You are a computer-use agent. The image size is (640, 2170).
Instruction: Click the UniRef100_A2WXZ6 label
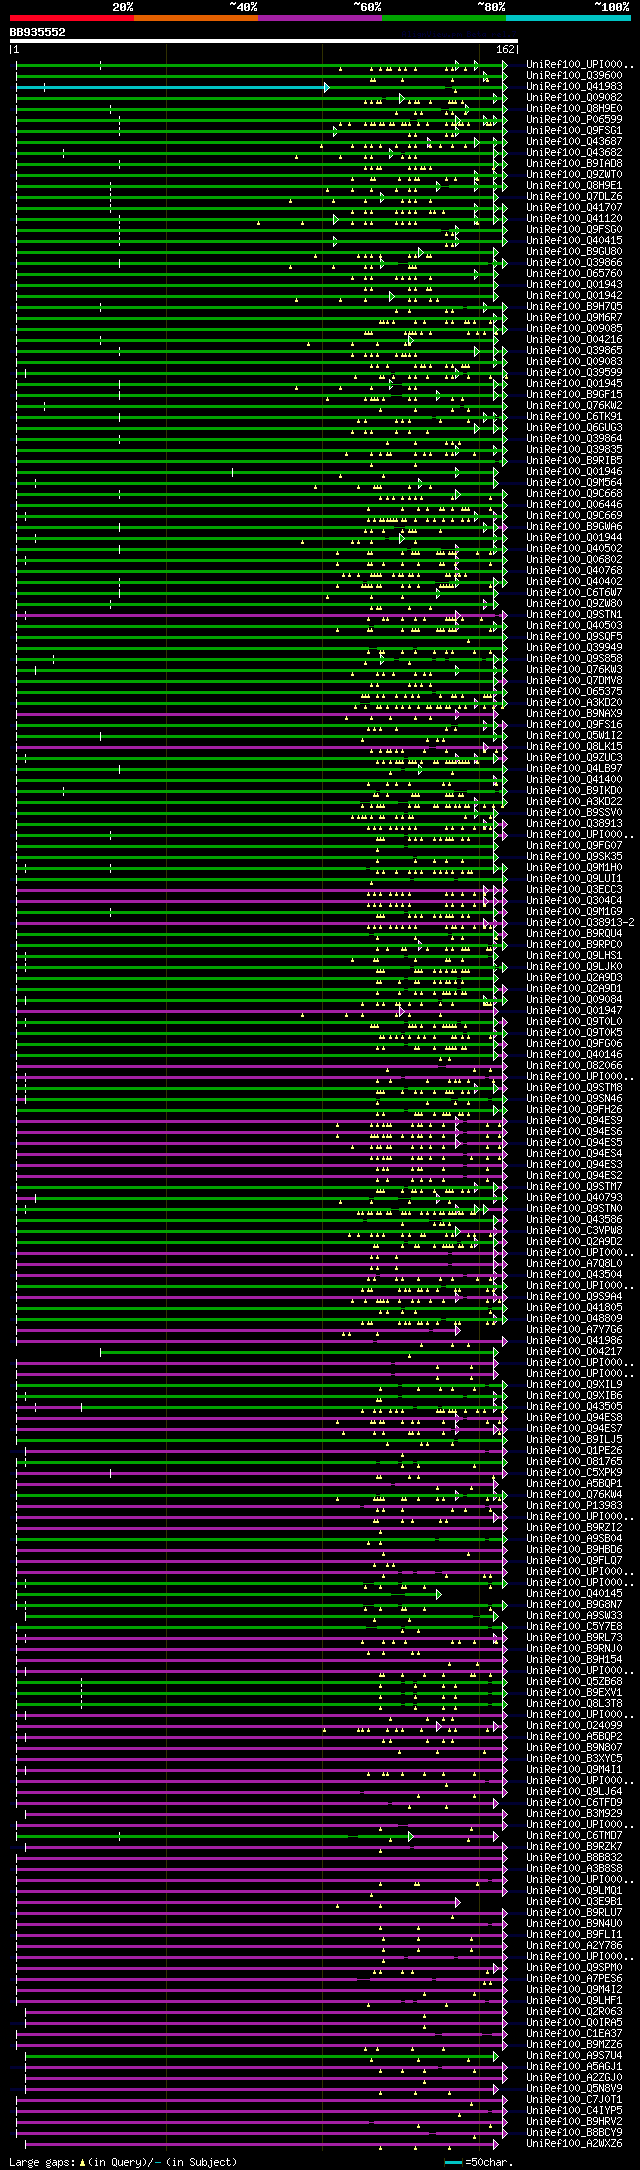[574, 2144]
